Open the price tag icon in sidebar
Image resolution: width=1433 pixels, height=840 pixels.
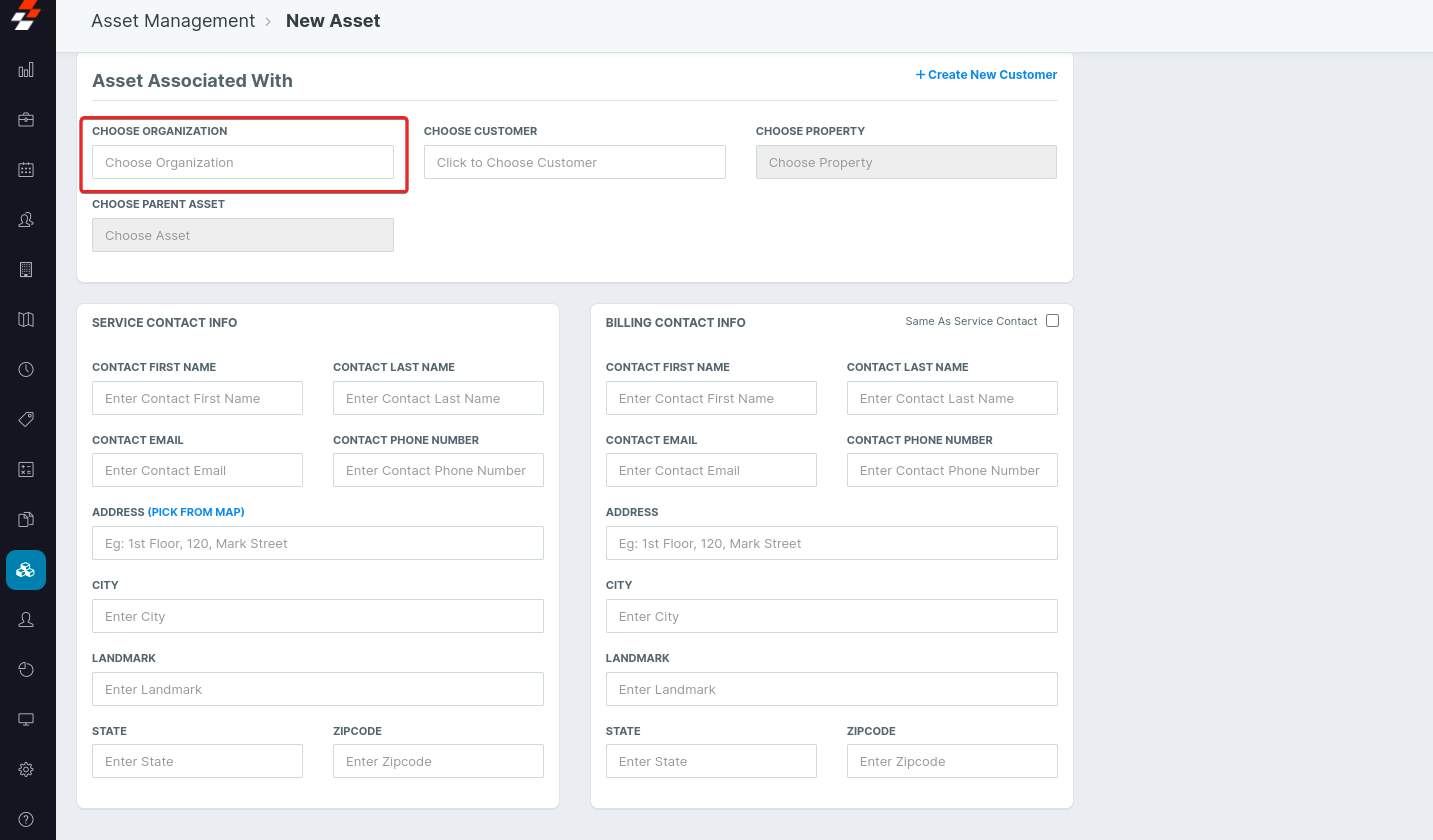[x=26, y=419]
